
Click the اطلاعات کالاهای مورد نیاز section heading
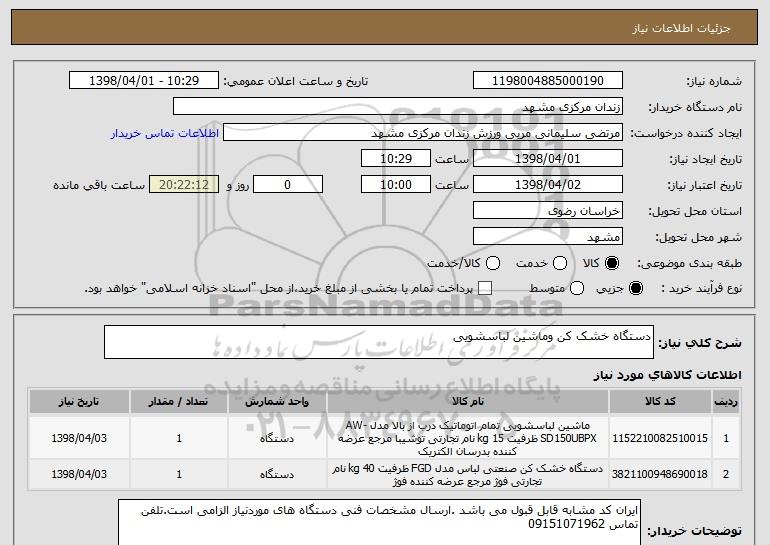pos(667,375)
